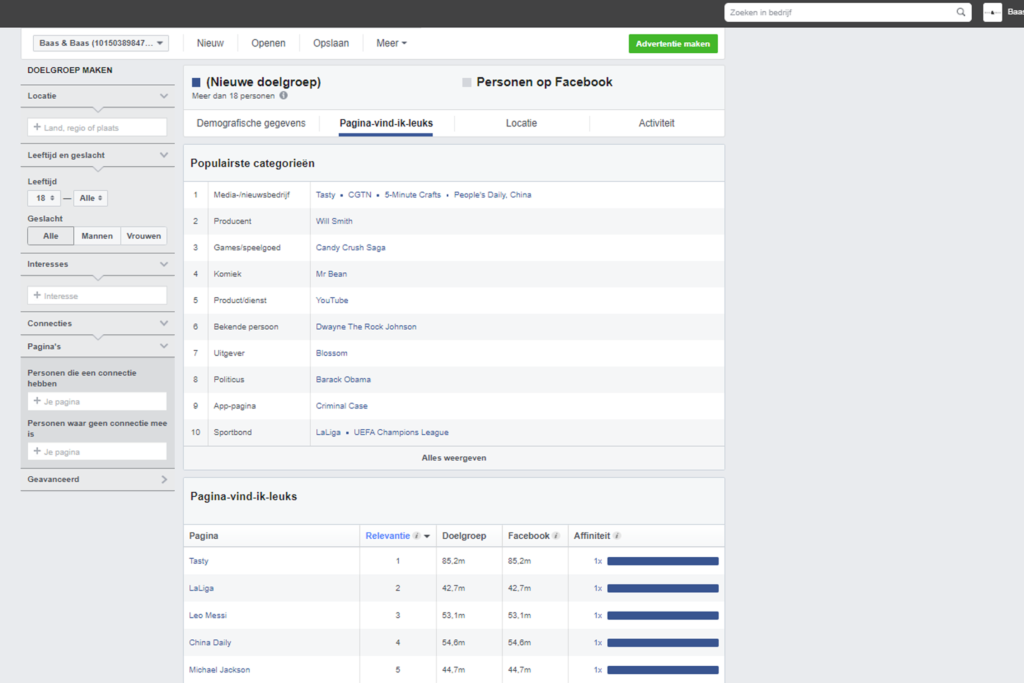The image size is (1024, 683).
Task: Open the Meer dropdown menu
Action: click(x=391, y=43)
